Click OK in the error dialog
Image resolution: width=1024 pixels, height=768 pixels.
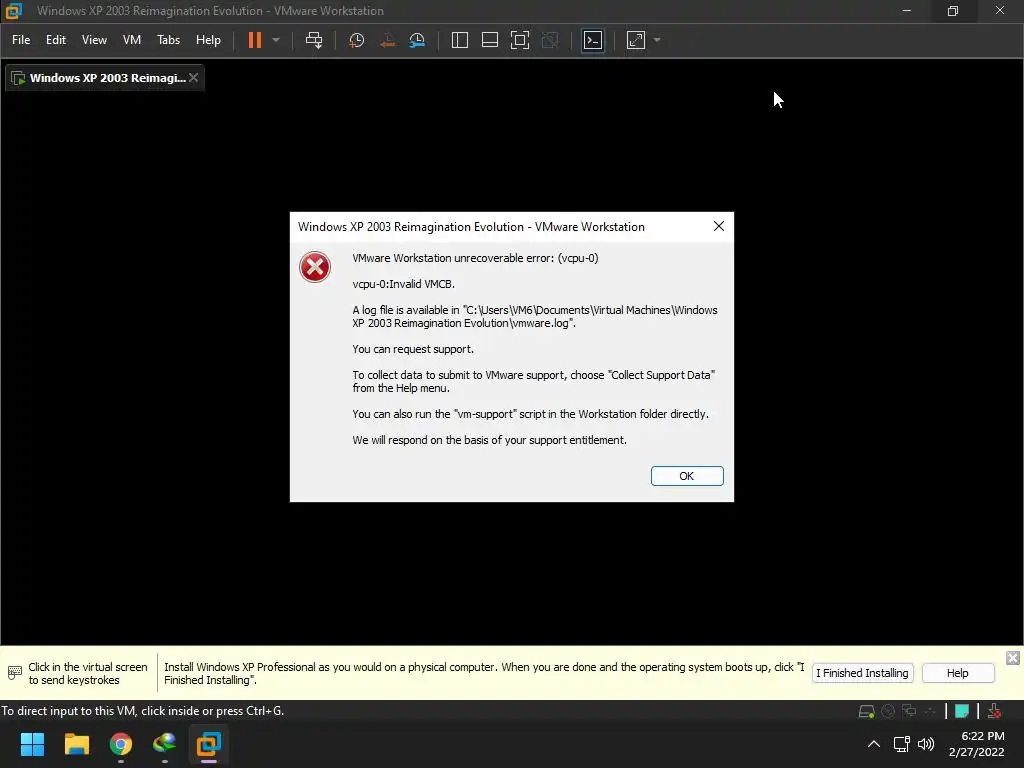pyautogui.click(x=687, y=476)
